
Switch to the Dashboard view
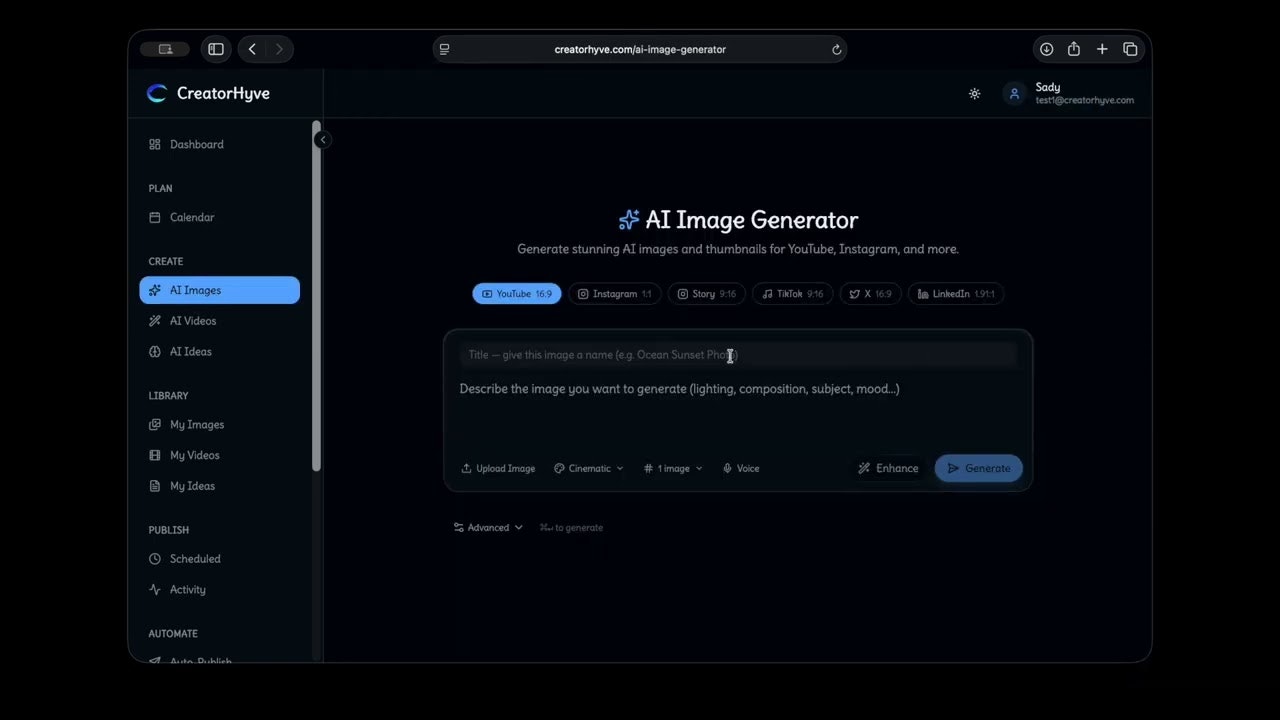click(196, 144)
